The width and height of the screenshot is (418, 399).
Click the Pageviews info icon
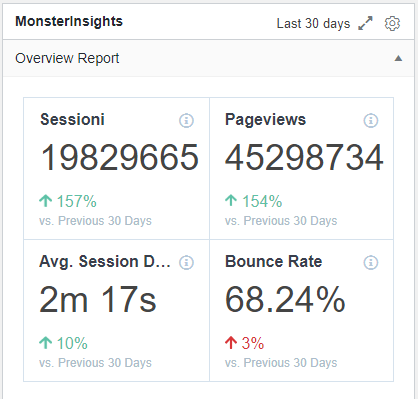tap(371, 120)
